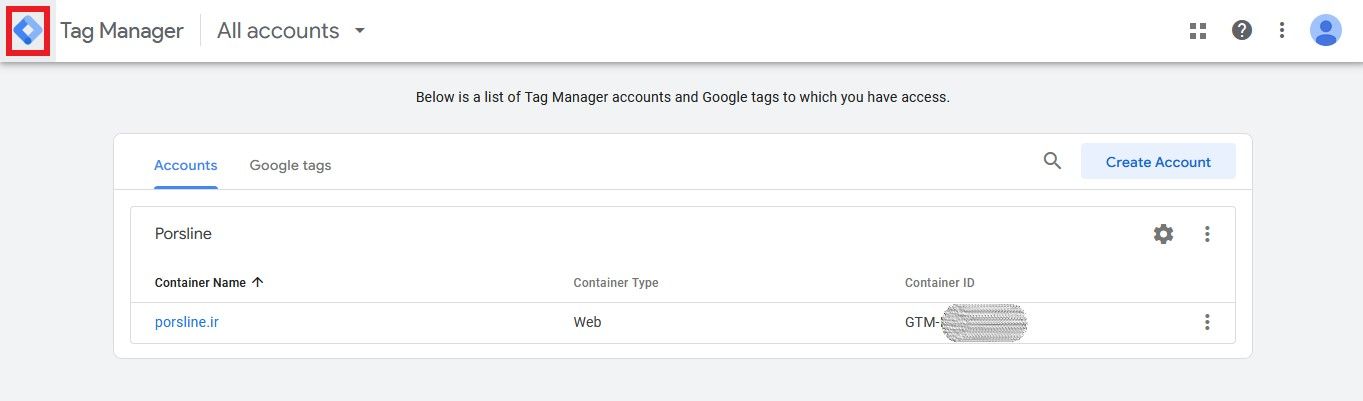1363x401 pixels.
Task: Click the Porsline account name
Action: [x=183, y=234]
